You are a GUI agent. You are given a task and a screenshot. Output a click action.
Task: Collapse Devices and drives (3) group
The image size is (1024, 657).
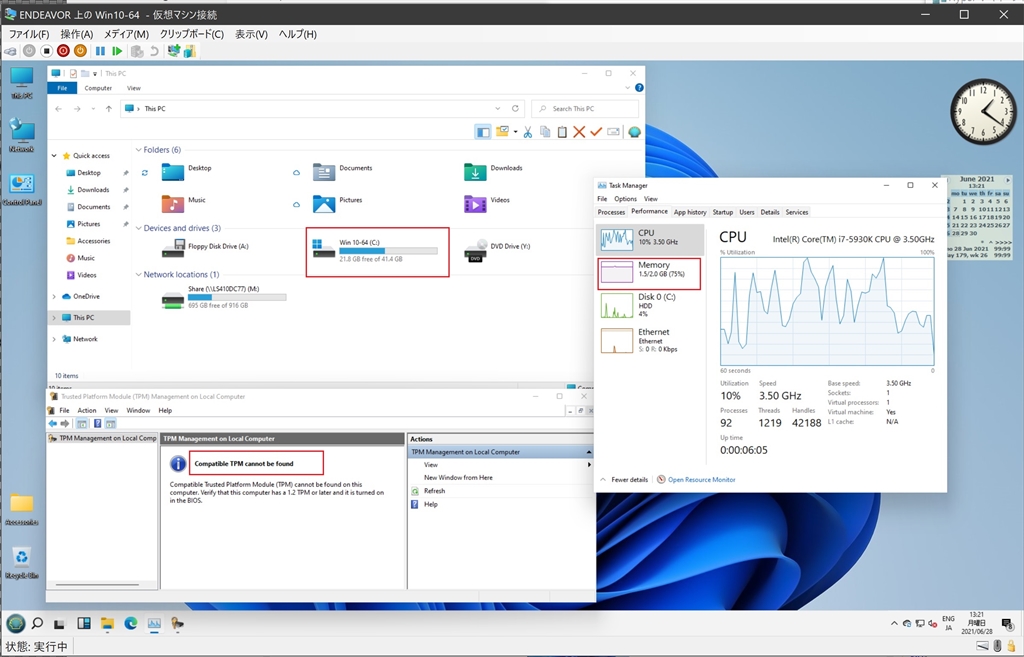138,228
